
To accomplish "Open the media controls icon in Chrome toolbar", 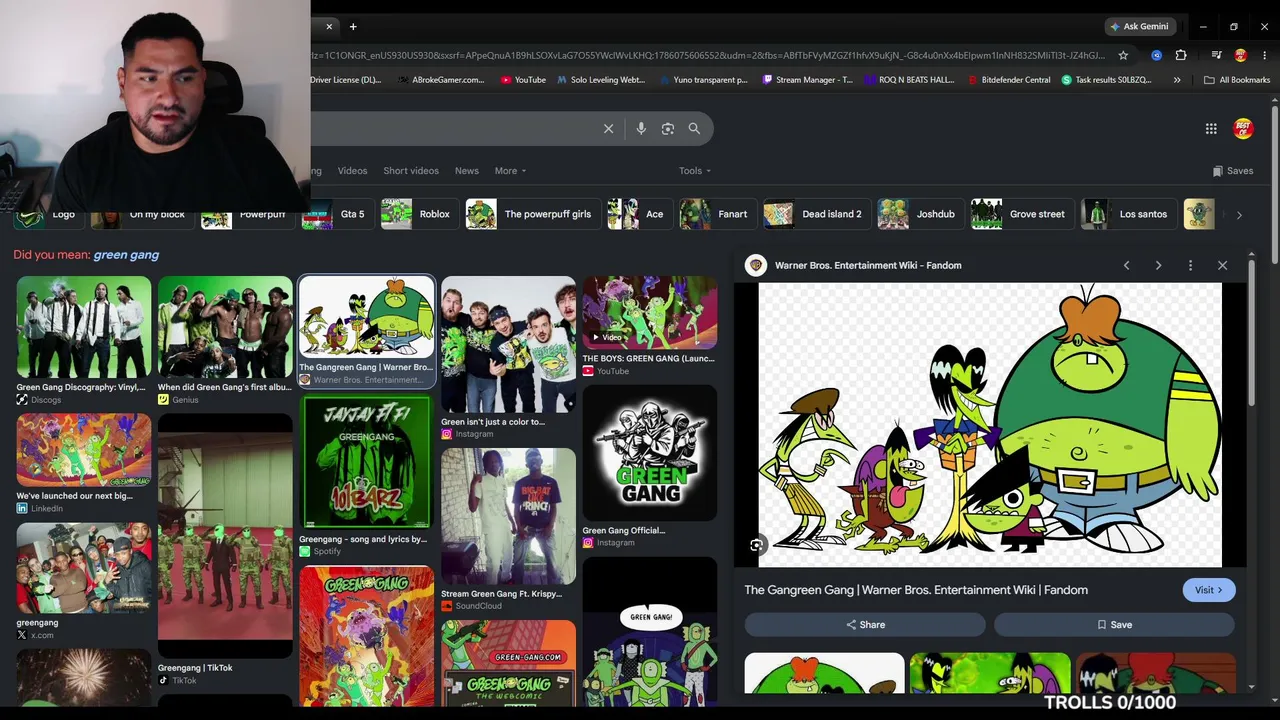I will (1216, 55).
